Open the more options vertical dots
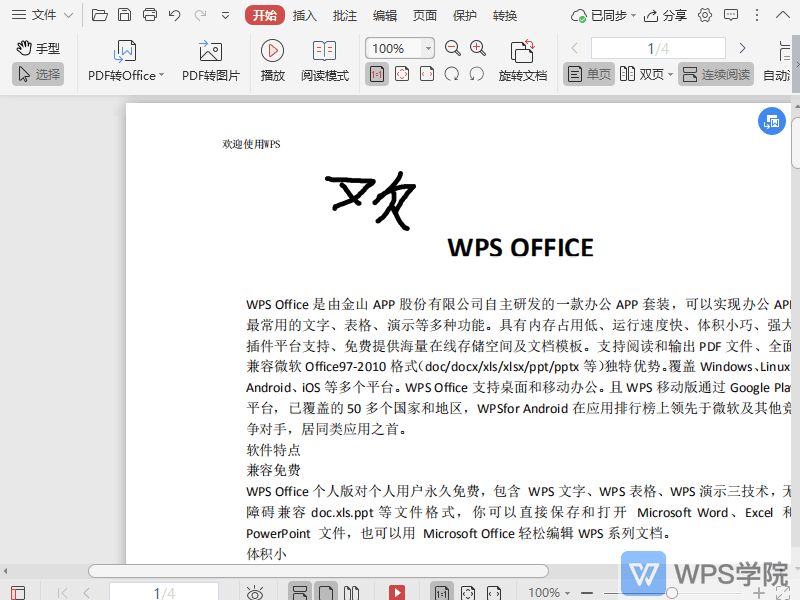 point(757,15)
